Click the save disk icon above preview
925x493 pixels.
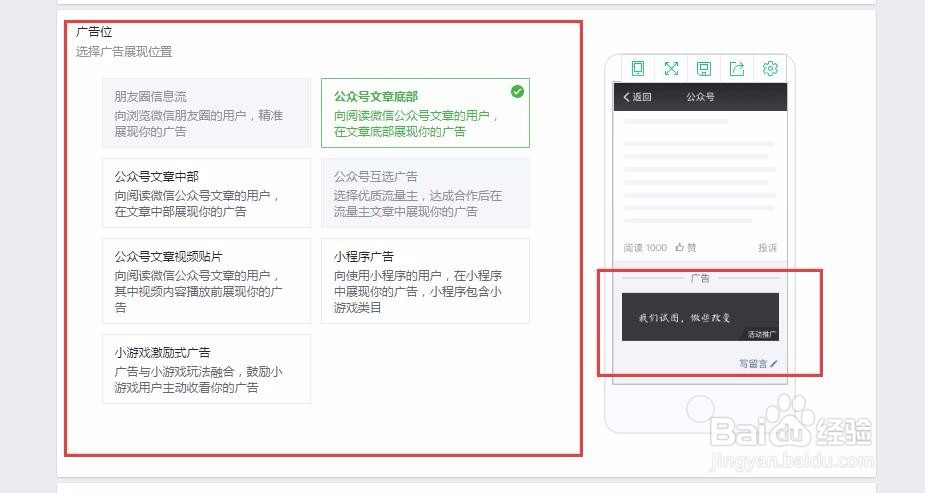click(x=704, y=69)
